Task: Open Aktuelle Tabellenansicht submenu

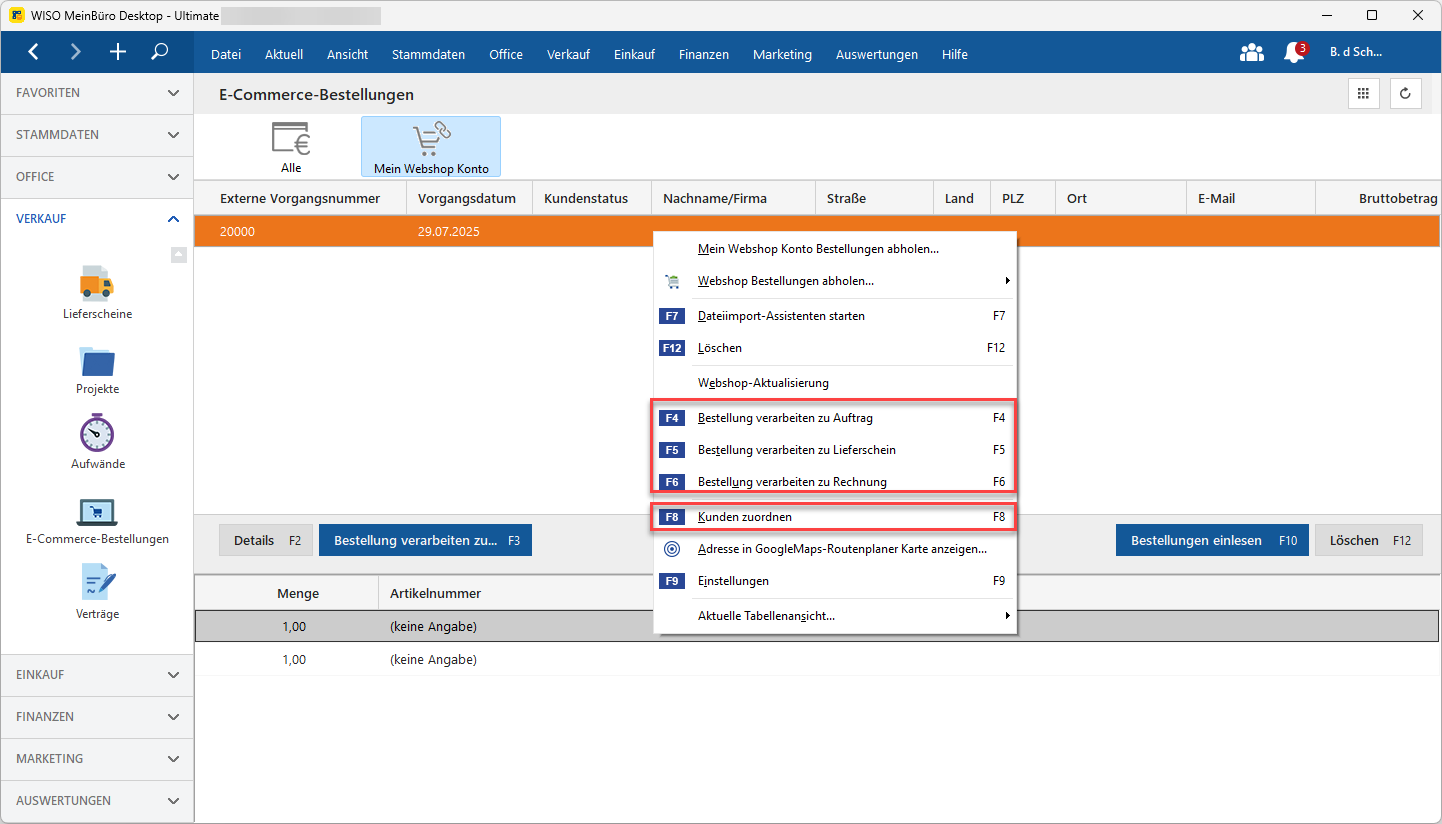Action: (x=835, y=616)
